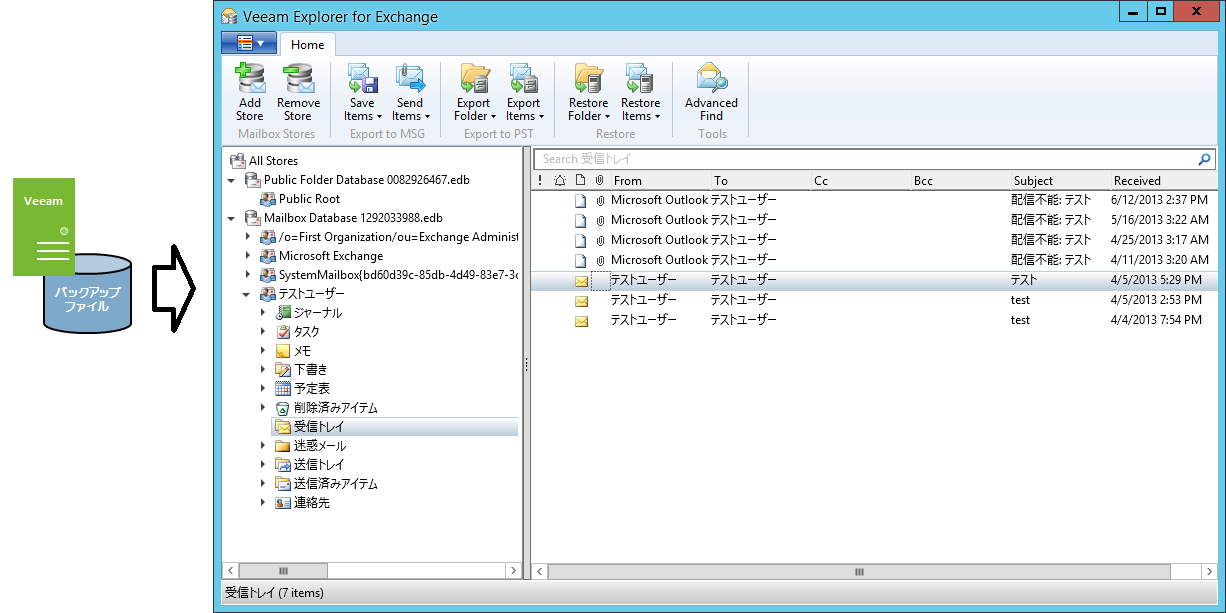Expand the SystemMailbox node
The height and width of the screenshot is (613, 1226).
point(248,275)
